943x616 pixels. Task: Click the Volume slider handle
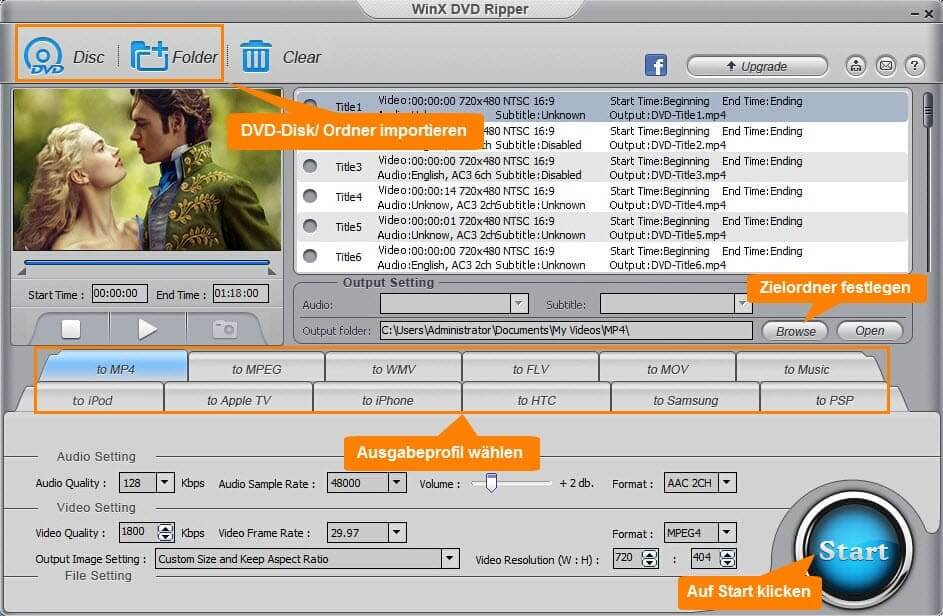[491, 482]
